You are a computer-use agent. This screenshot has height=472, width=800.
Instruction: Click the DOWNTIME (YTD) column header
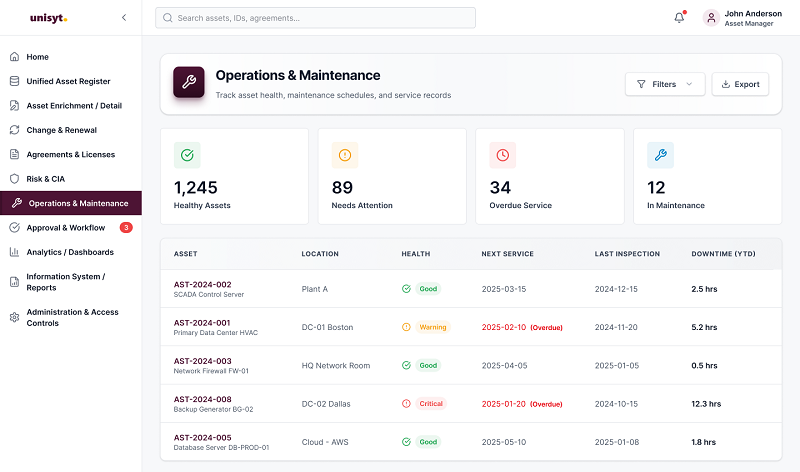click(723, 254)
